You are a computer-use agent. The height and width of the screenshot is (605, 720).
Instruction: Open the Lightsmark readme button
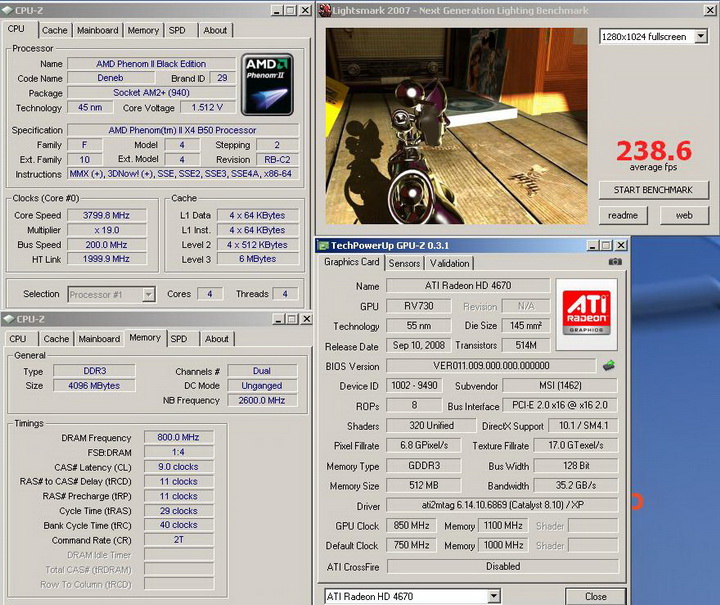point(623,215)
